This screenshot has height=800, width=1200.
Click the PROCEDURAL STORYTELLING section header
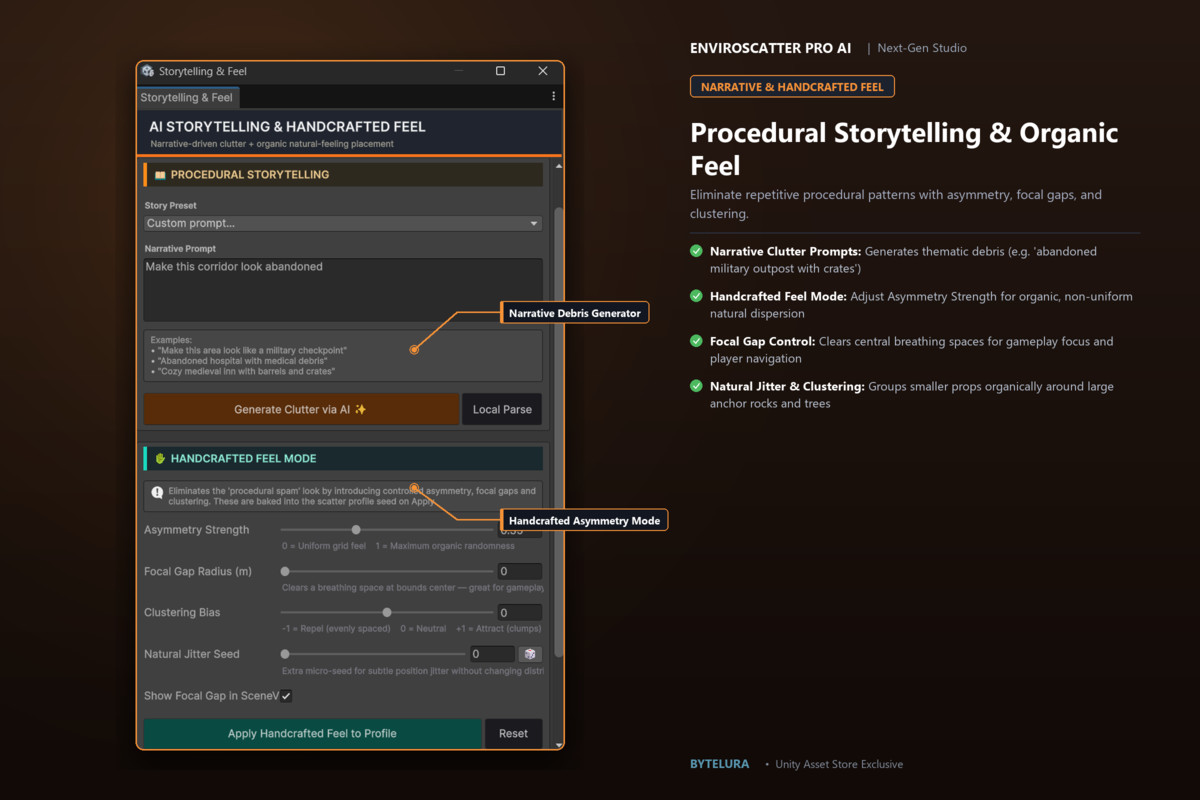tap(343, 175)
